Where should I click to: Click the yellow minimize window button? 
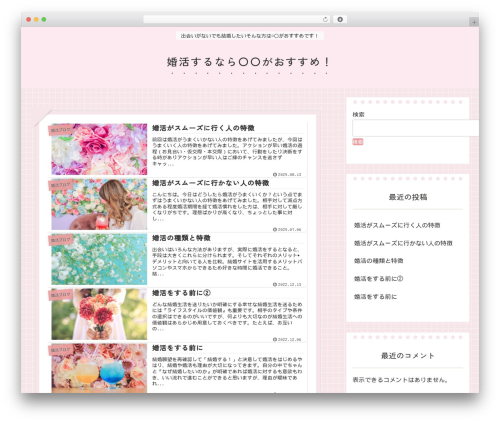coord(36,19)
